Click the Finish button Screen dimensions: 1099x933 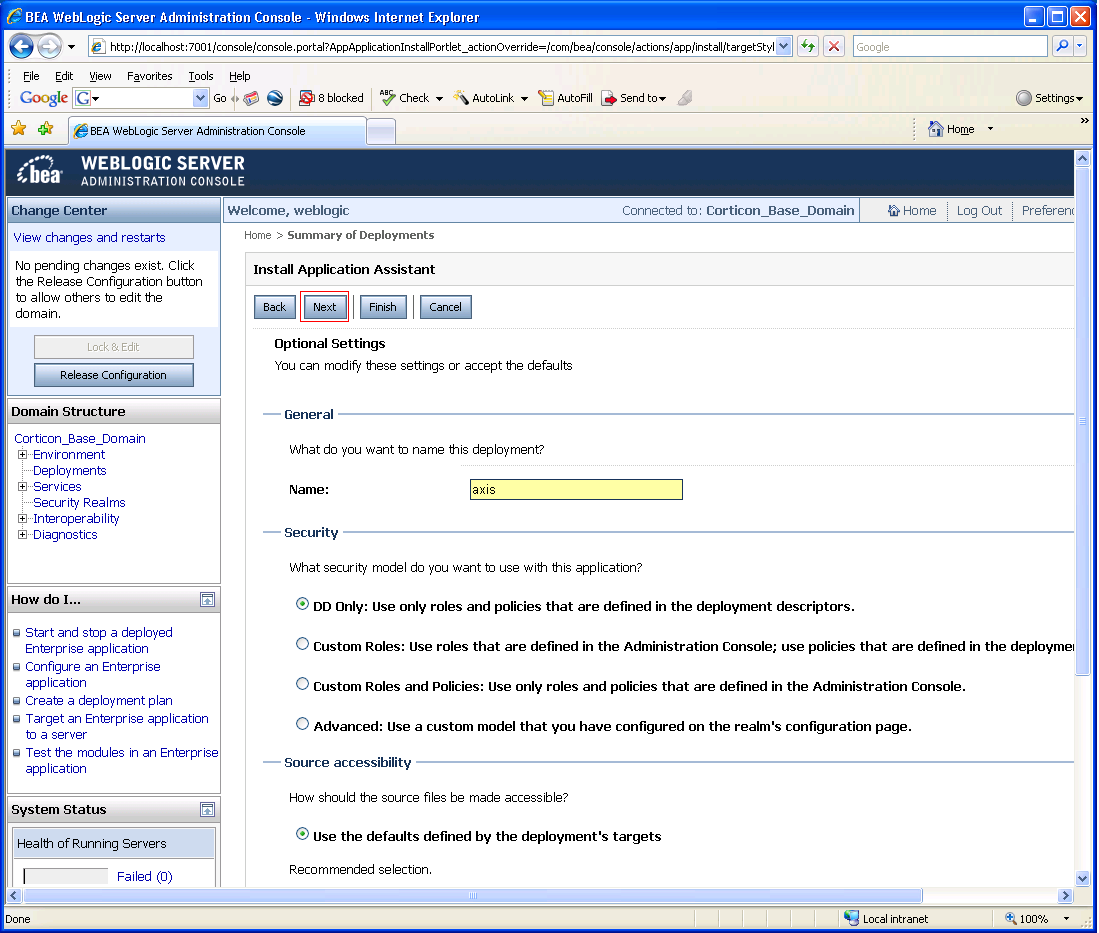[x=383, y=307]
